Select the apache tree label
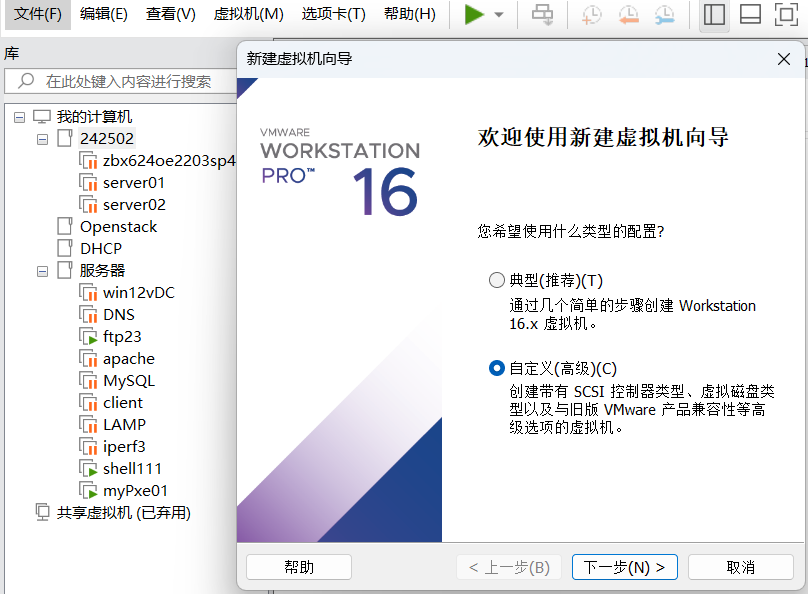 (x=129, y=359)
